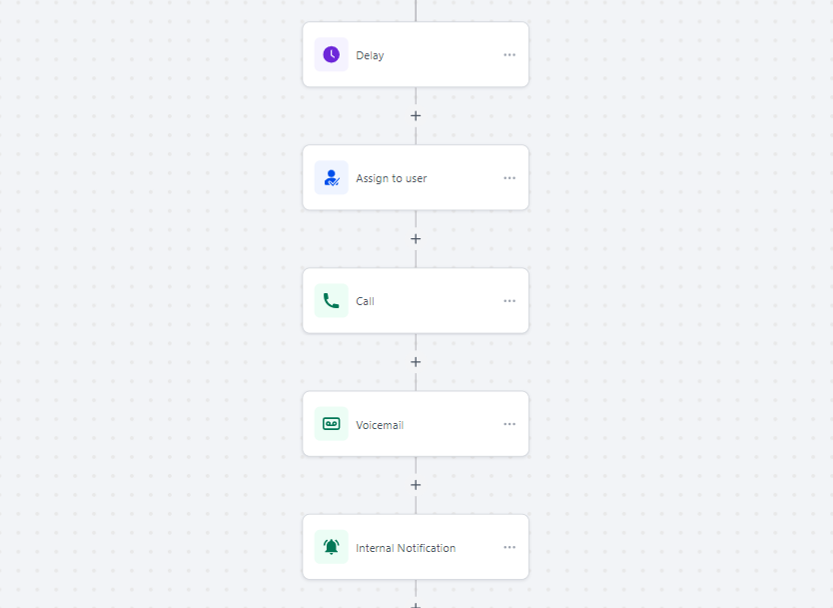This screenshot has width=833, height=608.
Task: Add a step between Assign to user and Call
Action: tap(416, 239)
